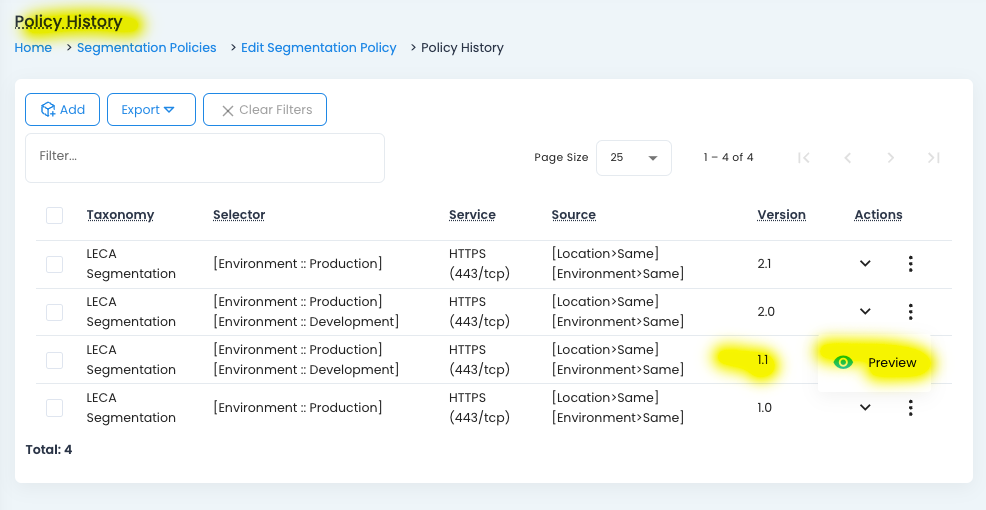This screenshot has height=510, width=986.
Task: Open the kebab menu for version 2.1
Action: tap(910, 264)
